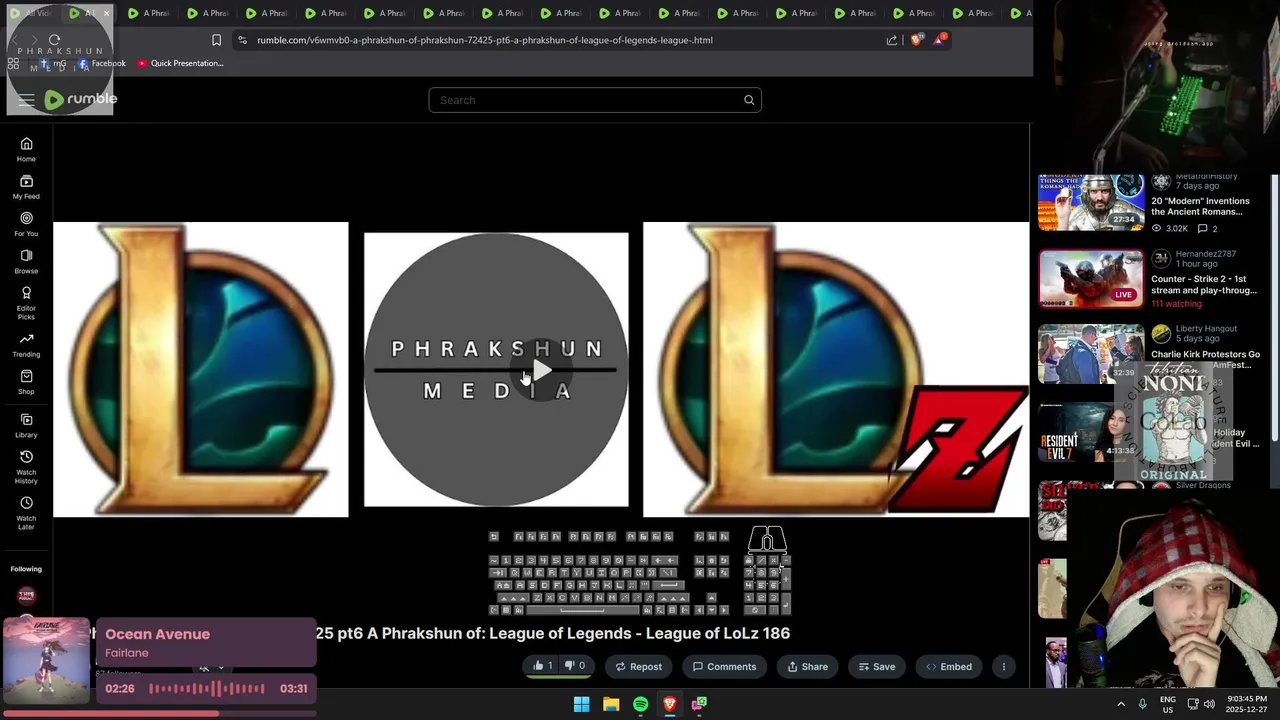Open the three-dot more options menu
Image resolution: width=1280 pixels, height=720 pixels.
click(x=1003, y=666)
